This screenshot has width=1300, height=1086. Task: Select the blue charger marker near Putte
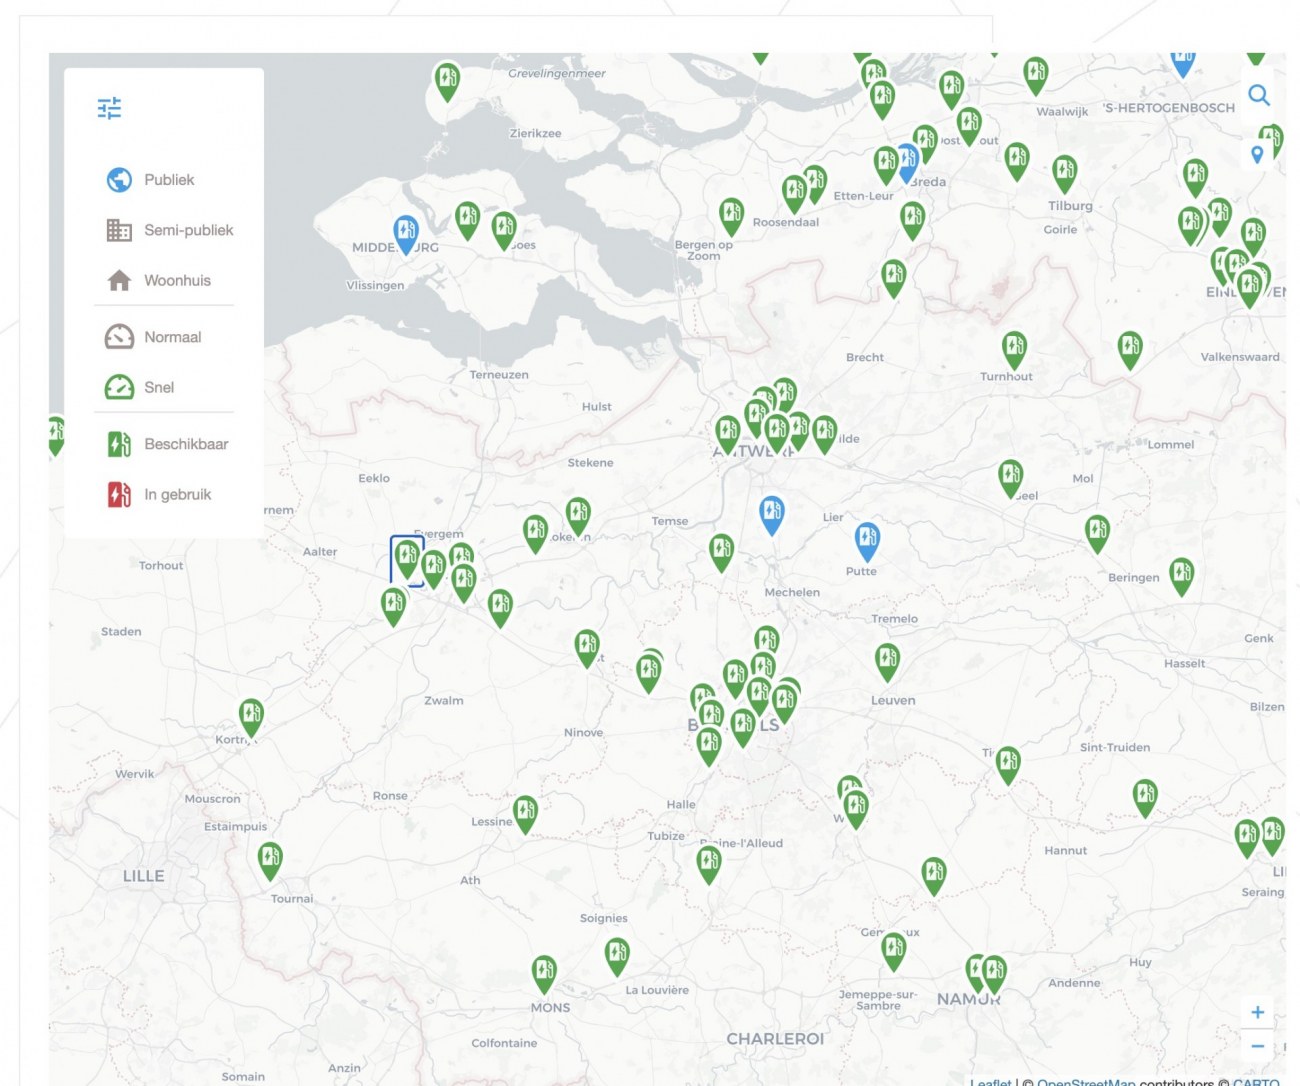[867, 541]
